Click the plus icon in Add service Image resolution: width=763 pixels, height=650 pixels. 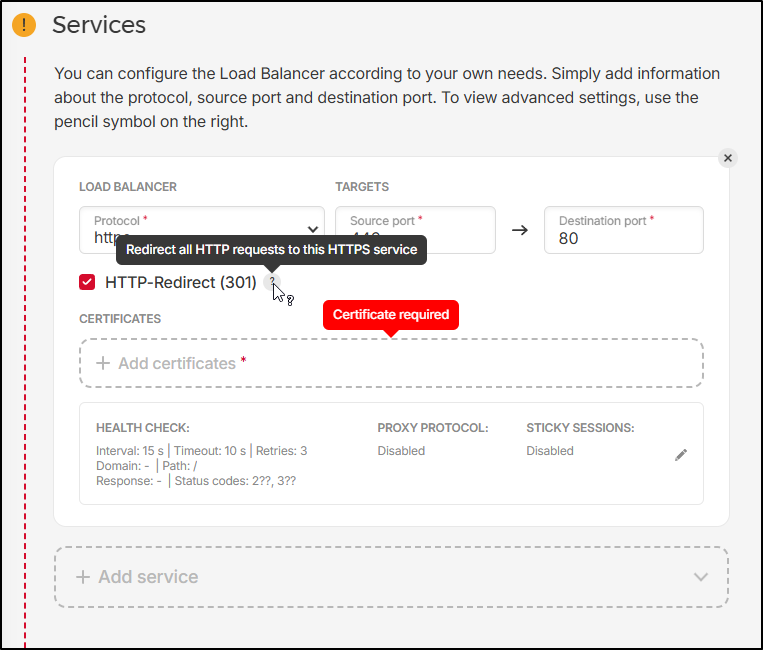tap(83, 577)
